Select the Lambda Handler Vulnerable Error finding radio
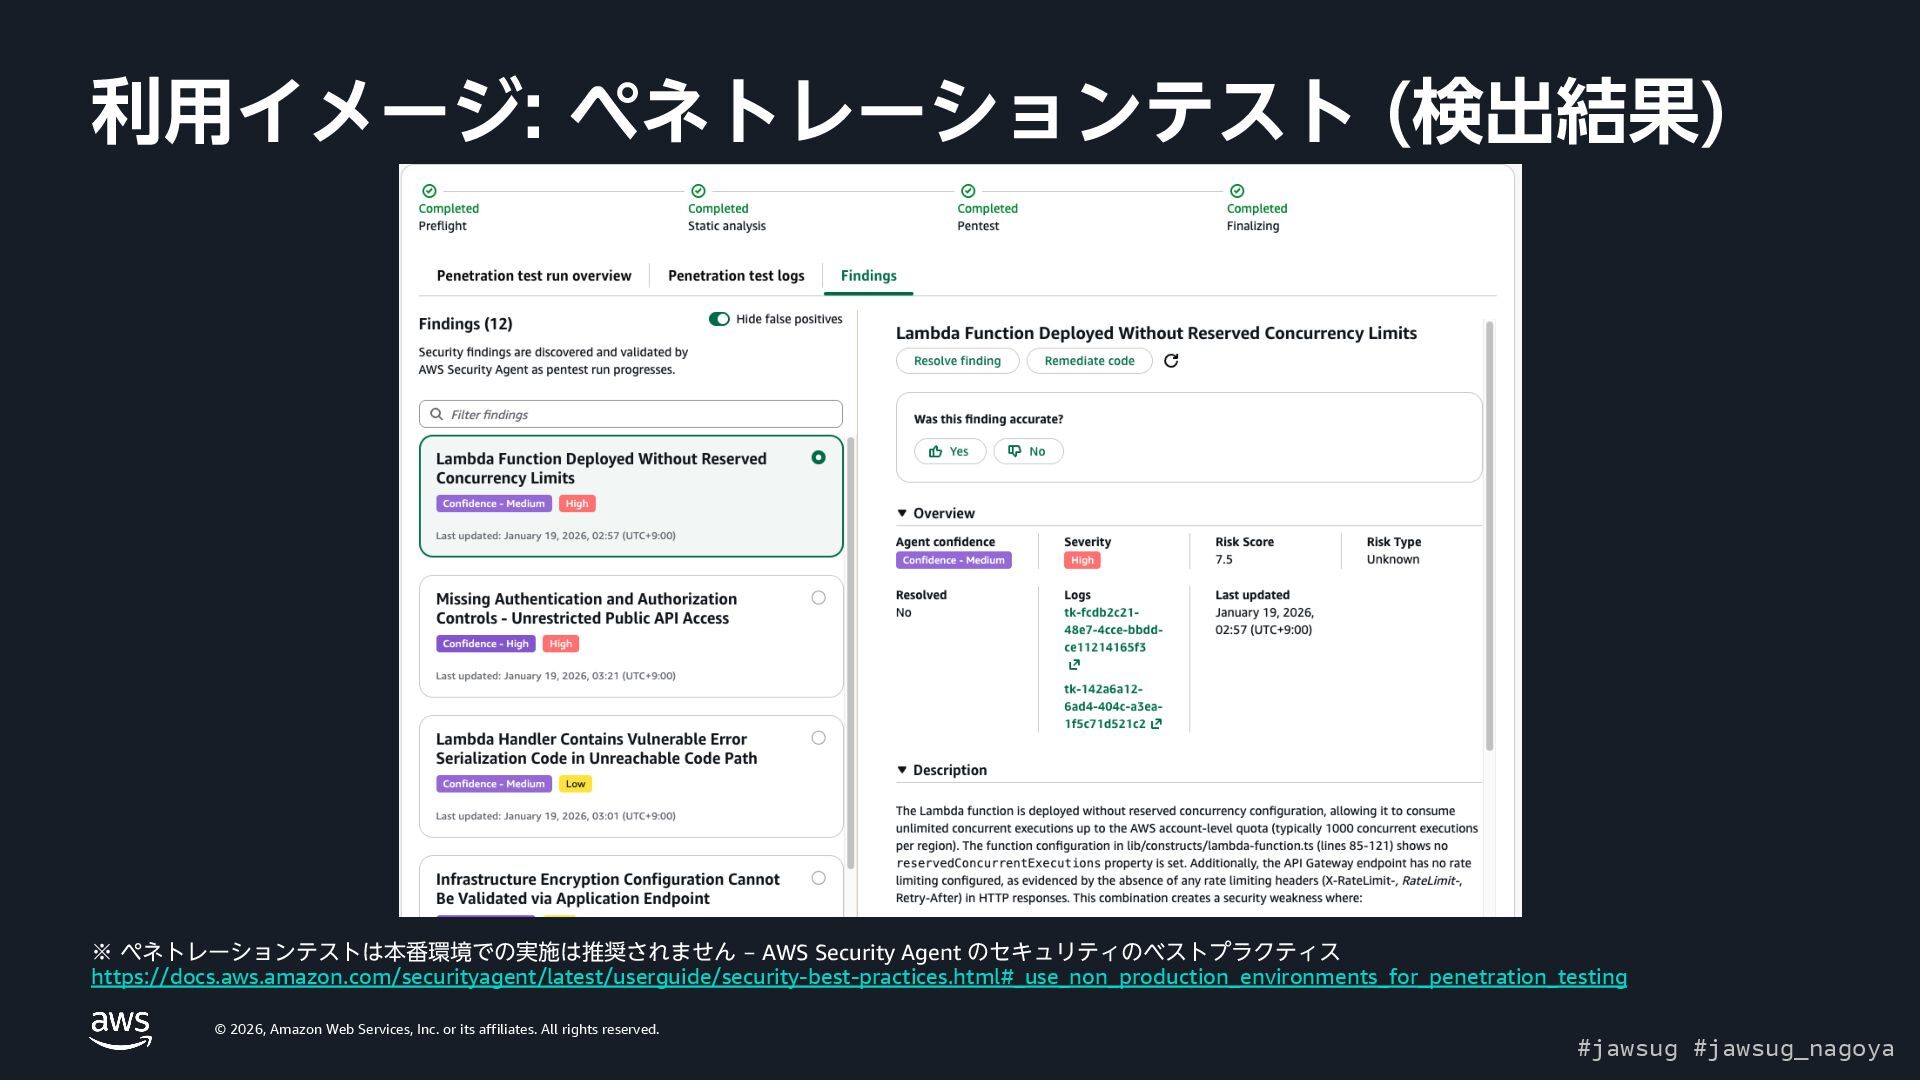 point(818,738)
